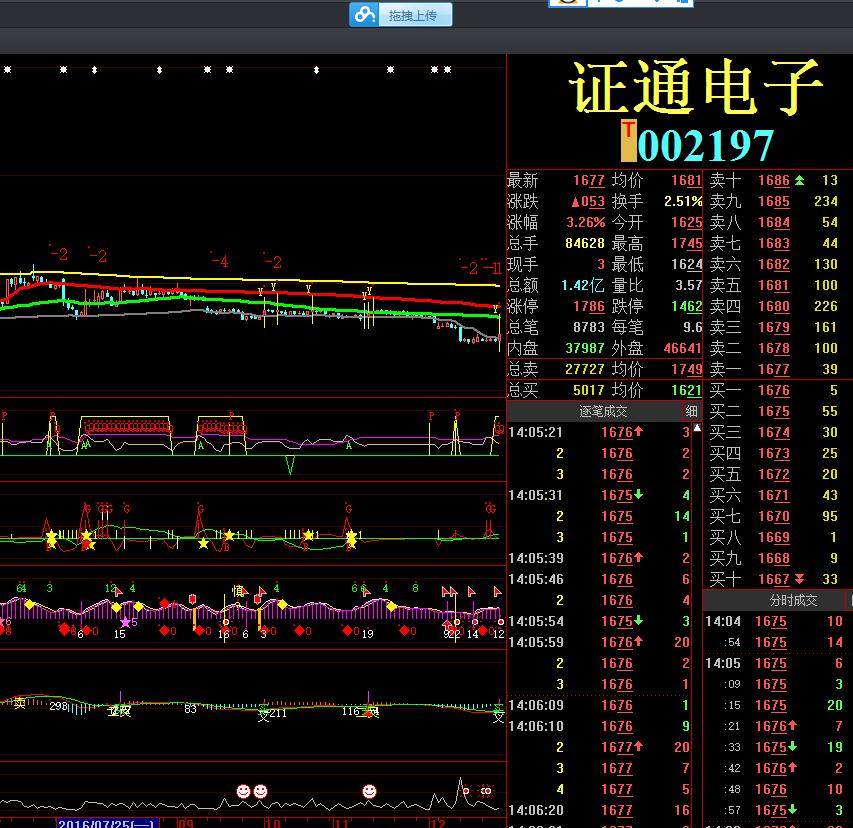The height and width of the screenshot is (828, 853).
Task: Toggle the 细 detail button
Action: [692, 412]
